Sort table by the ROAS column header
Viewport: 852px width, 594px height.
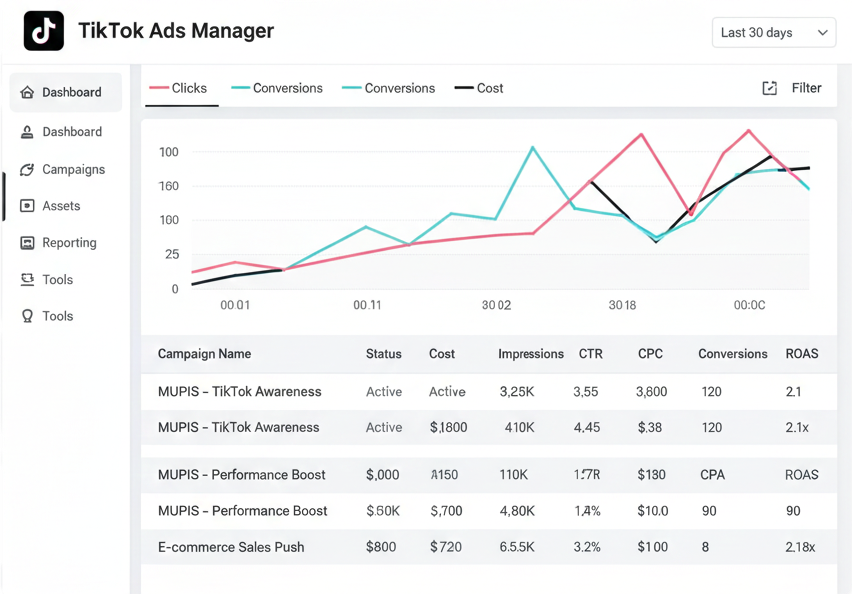(801, 354)
